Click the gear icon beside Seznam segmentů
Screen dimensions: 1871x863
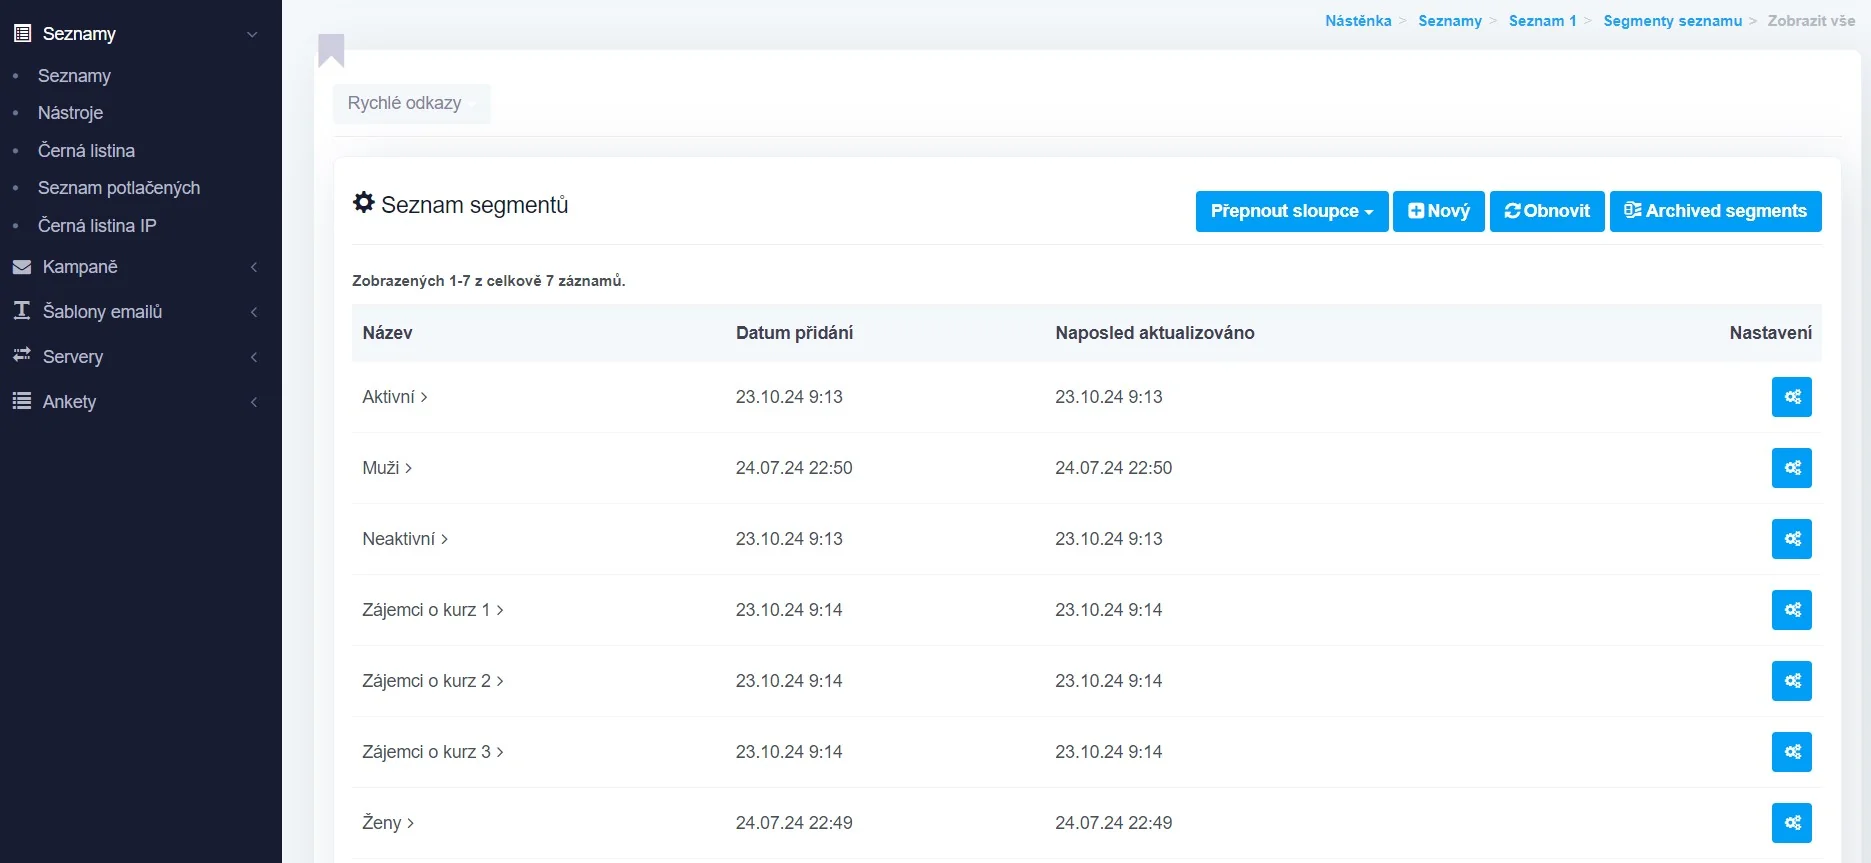[364, 203]
